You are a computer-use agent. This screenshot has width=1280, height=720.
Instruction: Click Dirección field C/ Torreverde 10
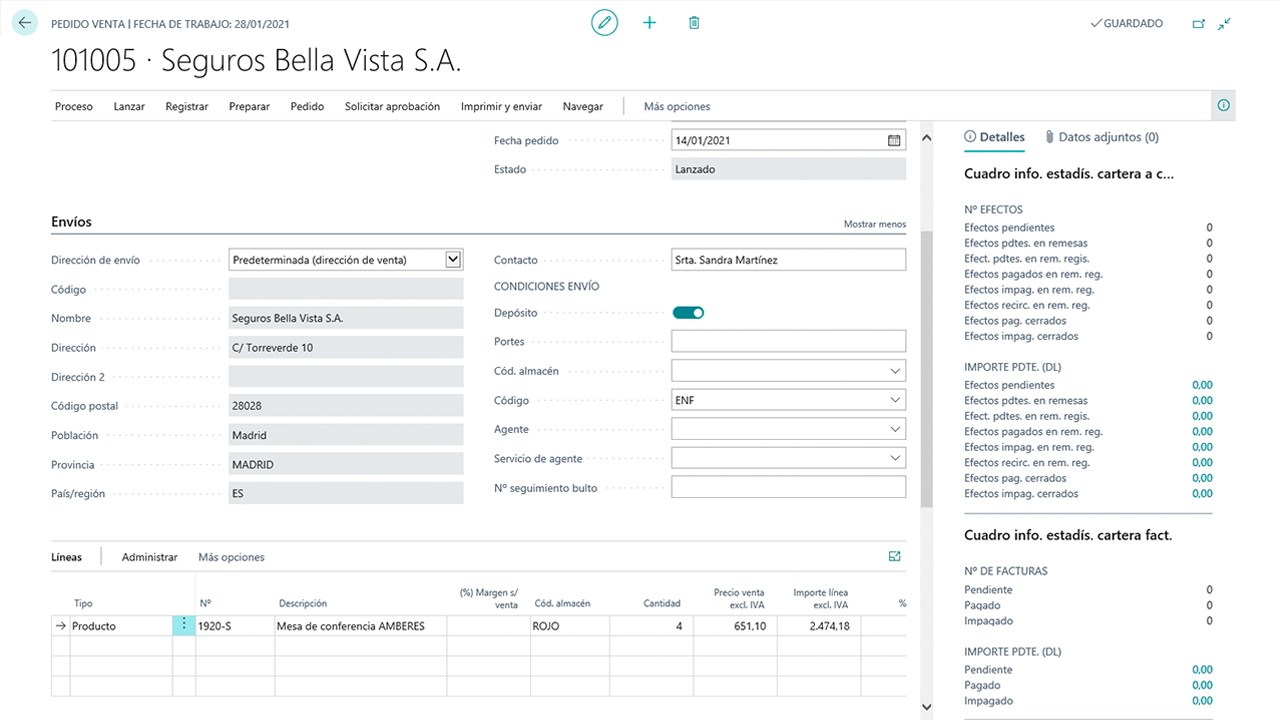[346, 348]
